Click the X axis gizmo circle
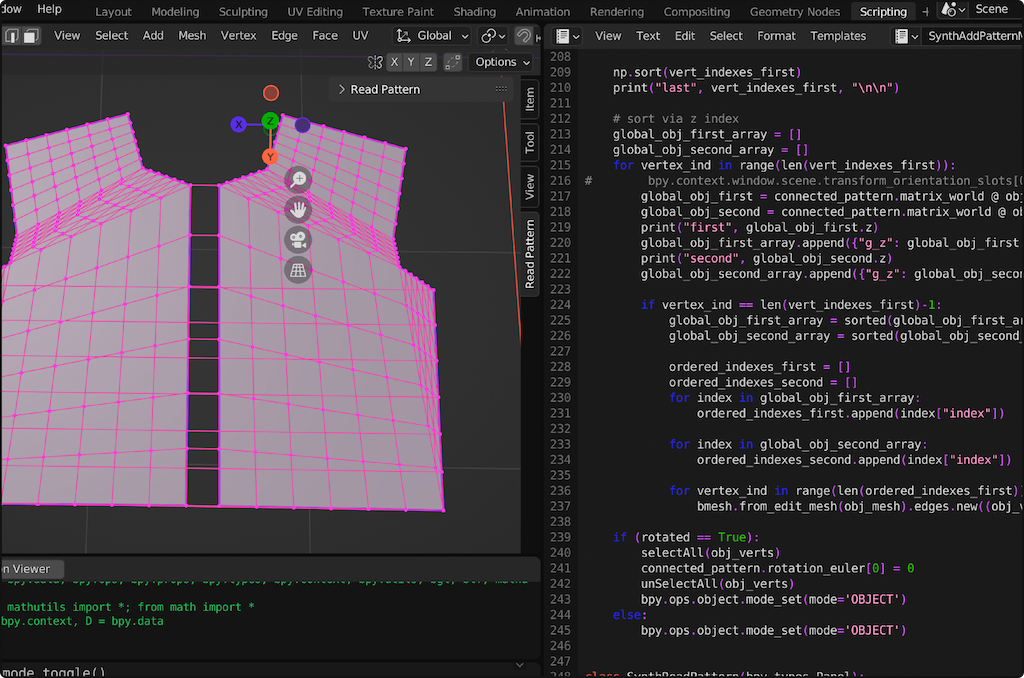1024x678 pixels. (239, 125)
